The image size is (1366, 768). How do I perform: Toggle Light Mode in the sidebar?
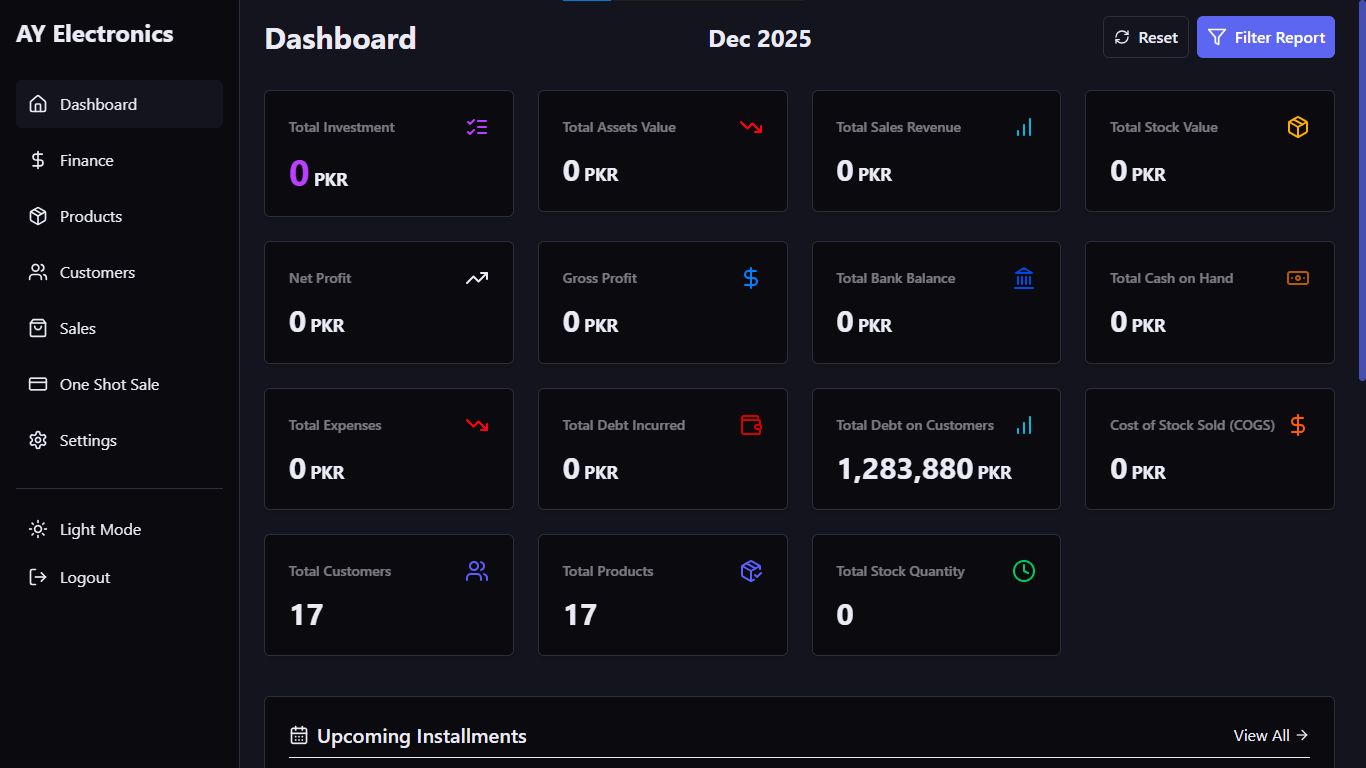pyautogui.click(x=100, y=529)
